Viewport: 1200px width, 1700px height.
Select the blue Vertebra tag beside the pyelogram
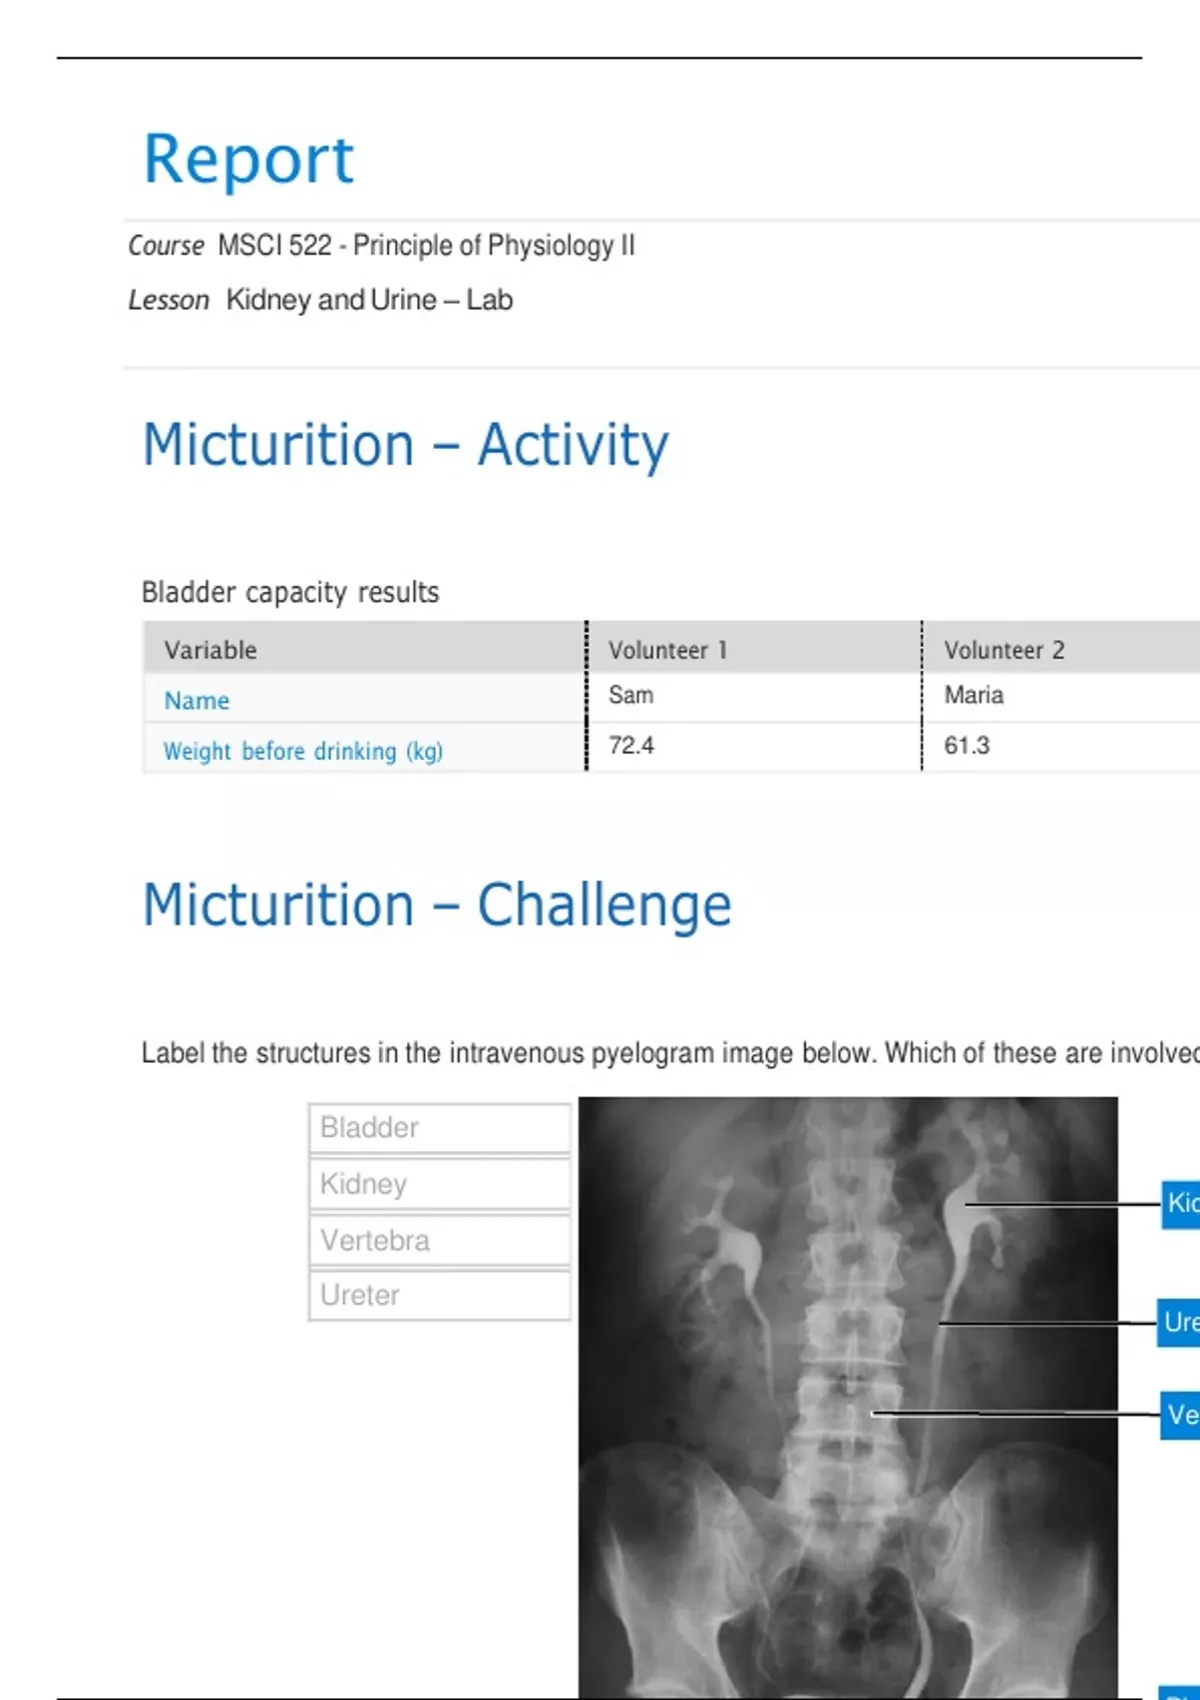tap(1181, 1415)
